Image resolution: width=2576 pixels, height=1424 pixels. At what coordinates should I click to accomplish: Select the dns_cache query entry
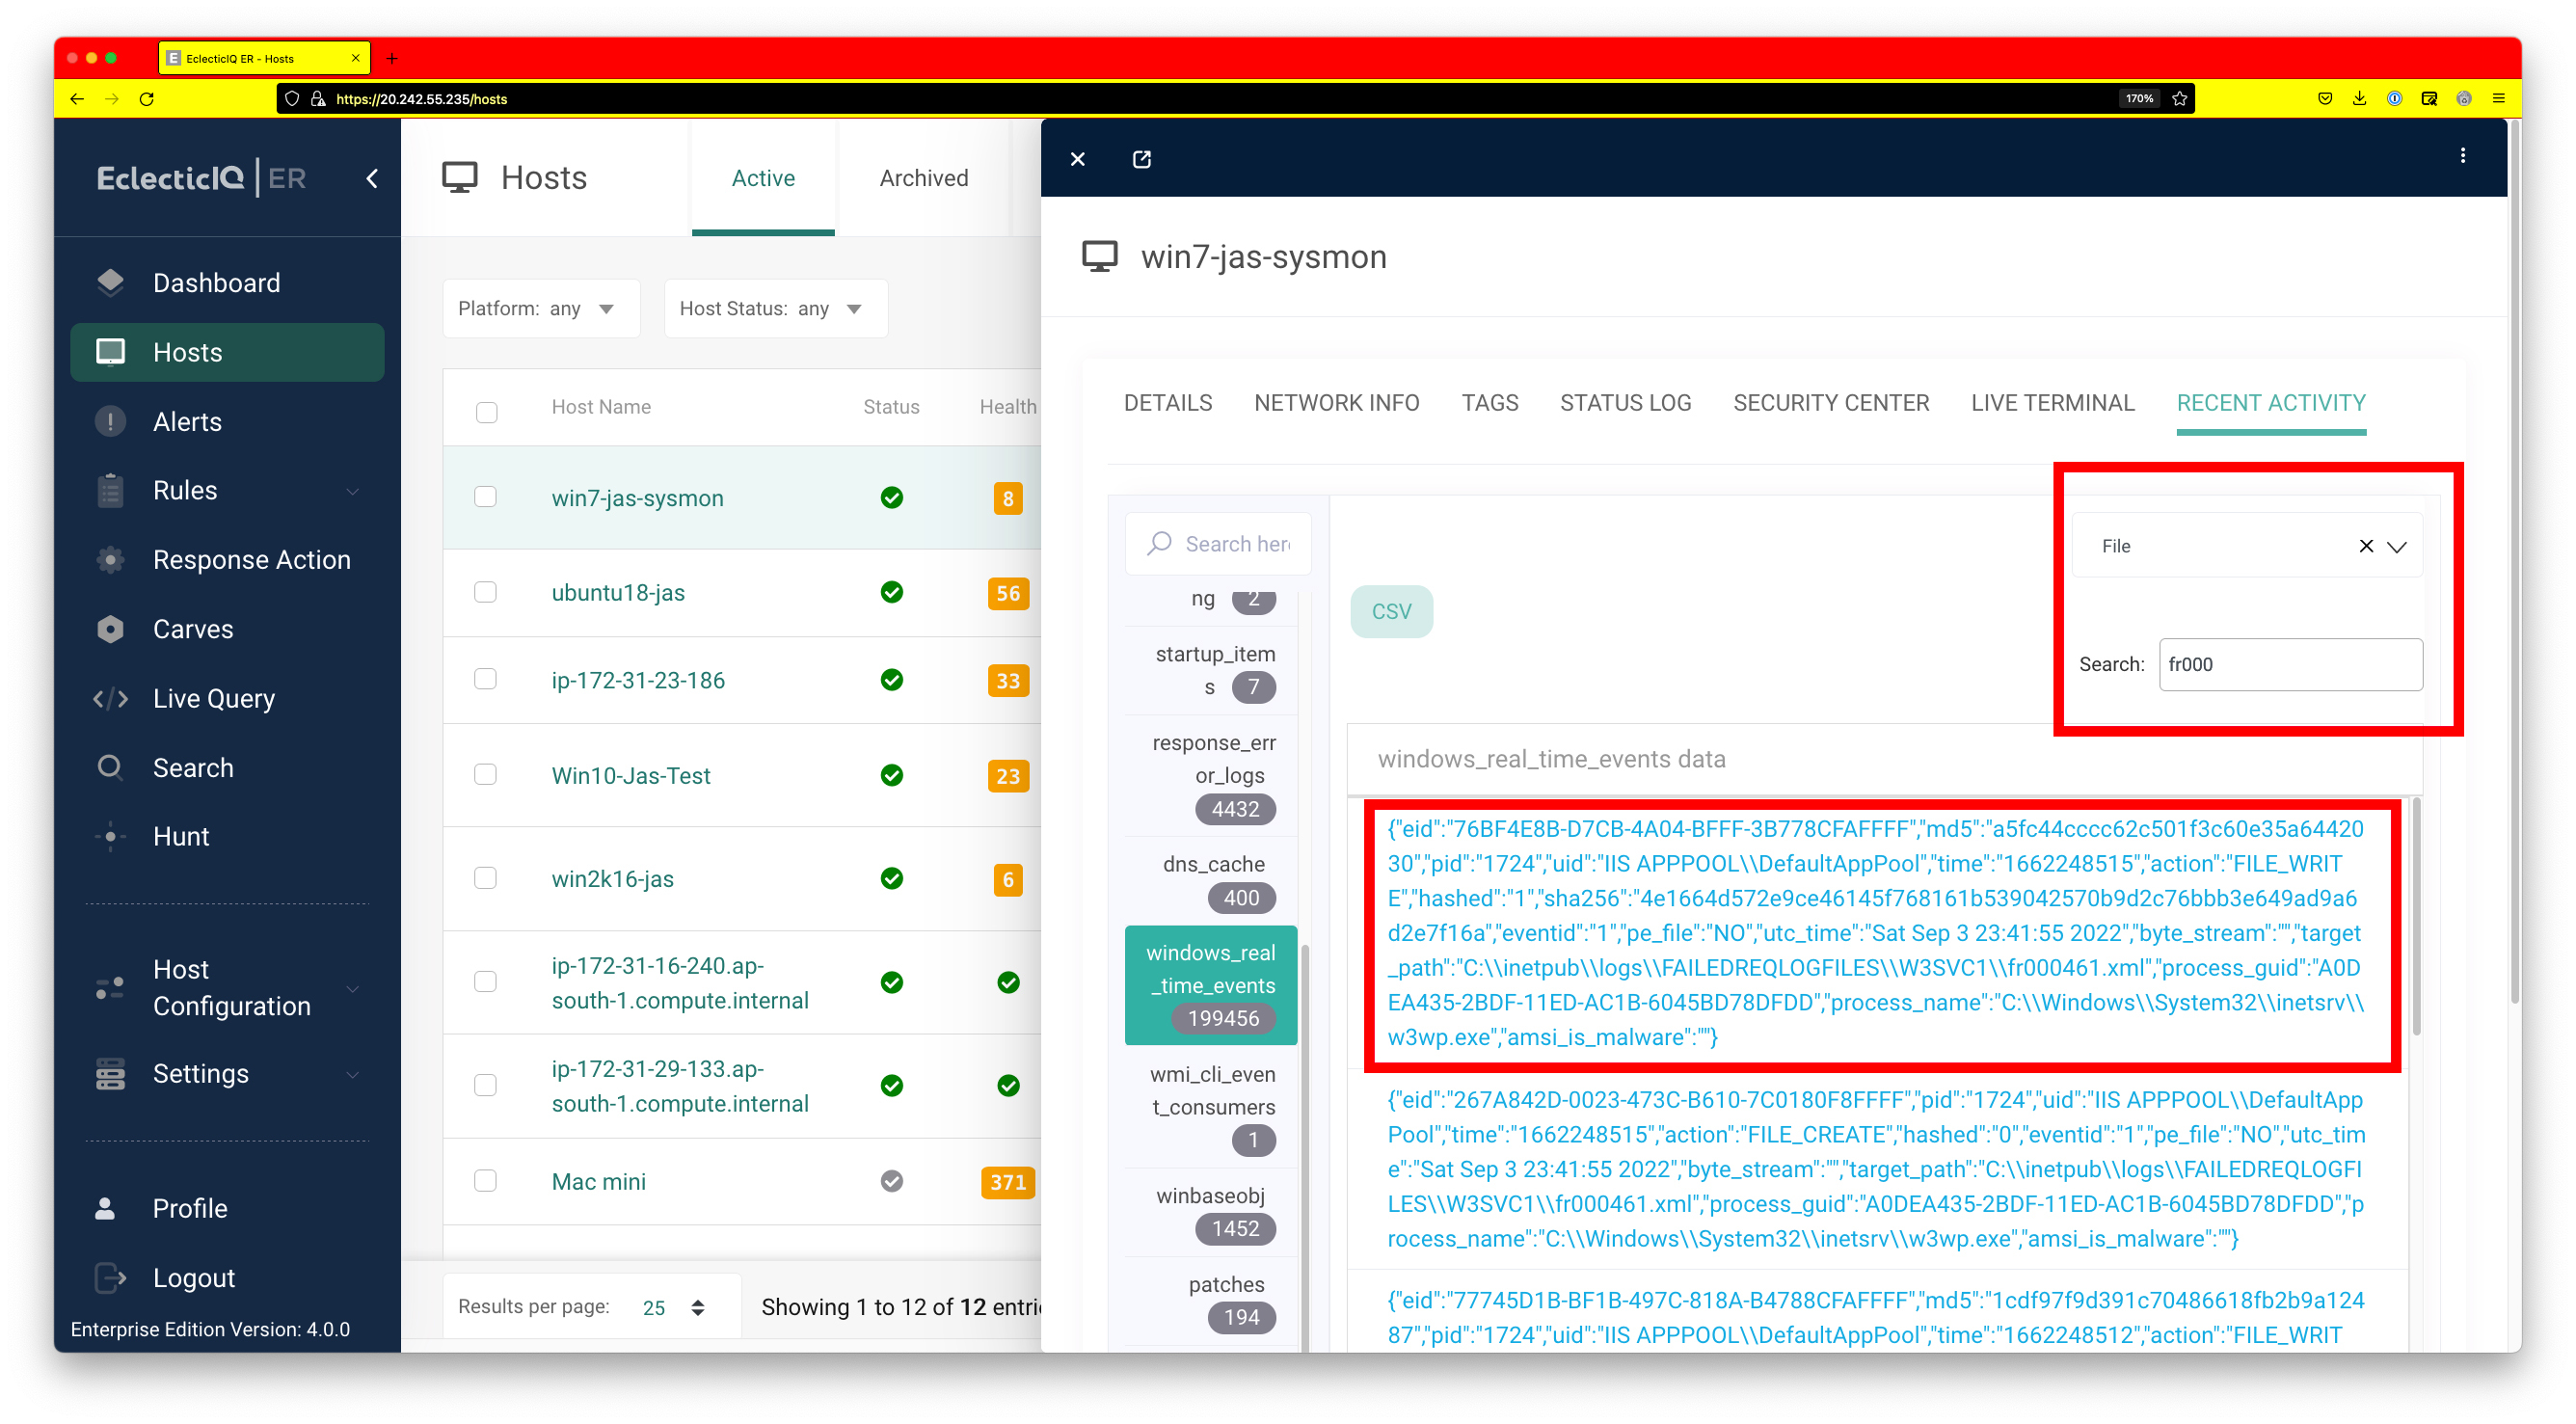pos(1213,880)
